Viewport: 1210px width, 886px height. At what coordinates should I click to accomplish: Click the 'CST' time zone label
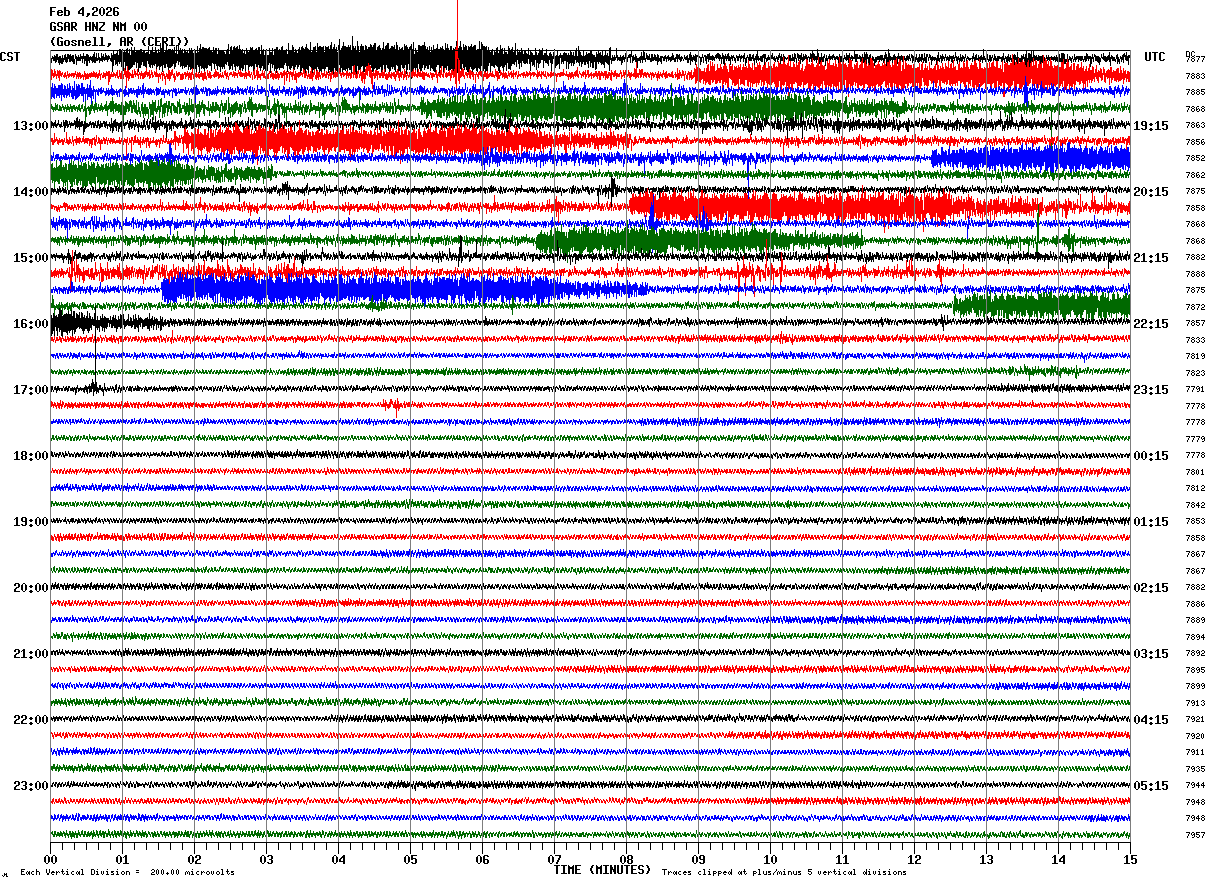10,57
